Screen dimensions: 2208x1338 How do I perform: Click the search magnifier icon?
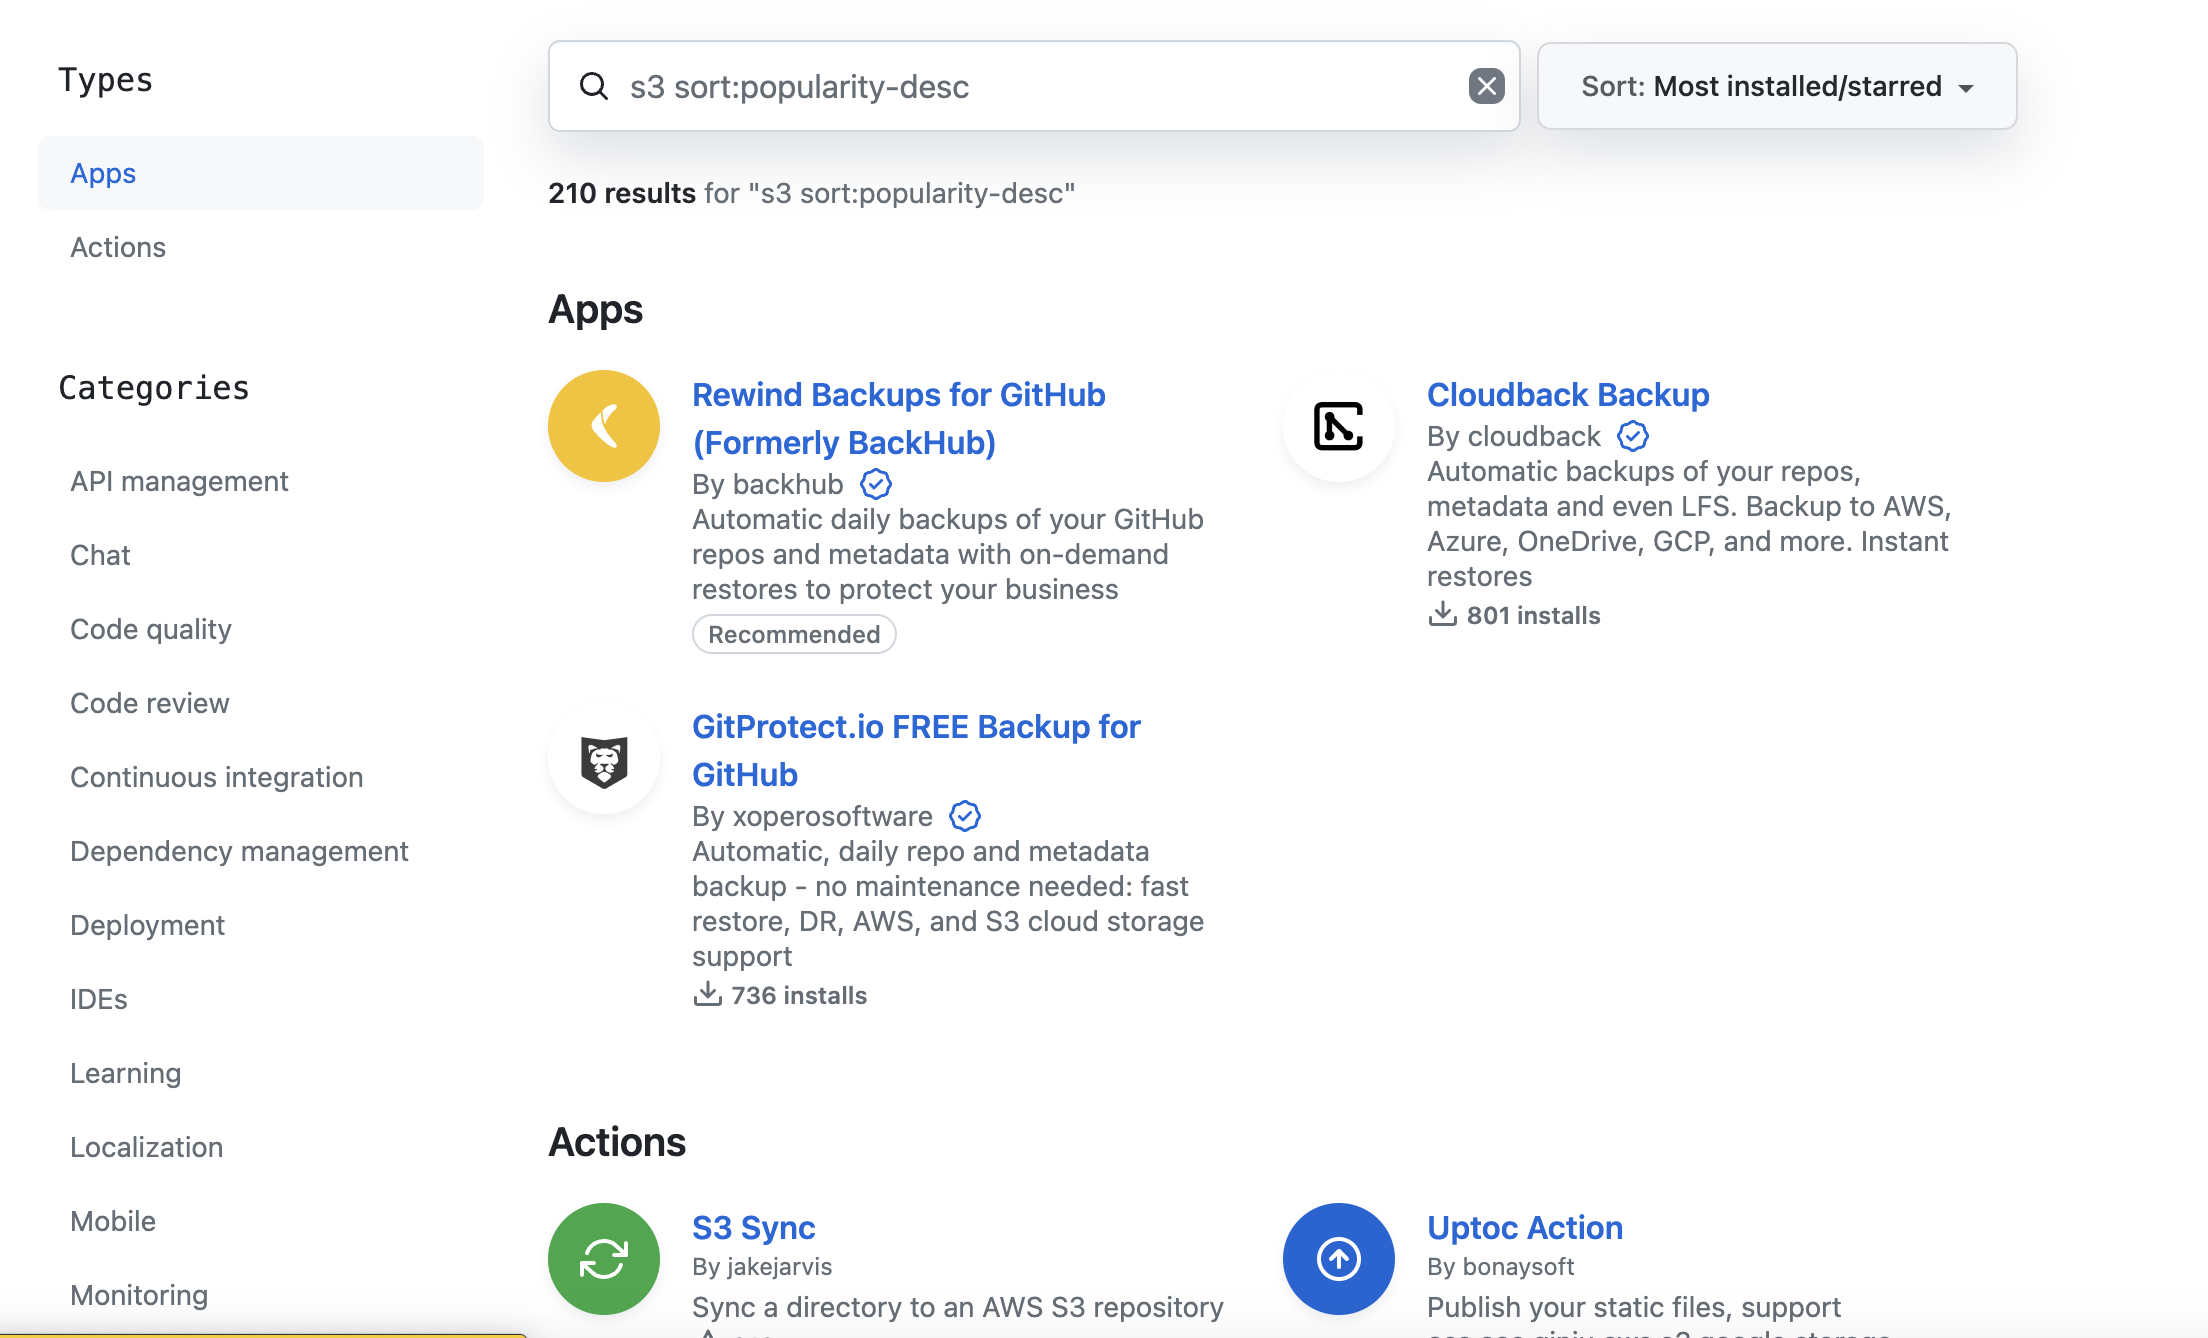pyautogui.click(x=593, y=86)
